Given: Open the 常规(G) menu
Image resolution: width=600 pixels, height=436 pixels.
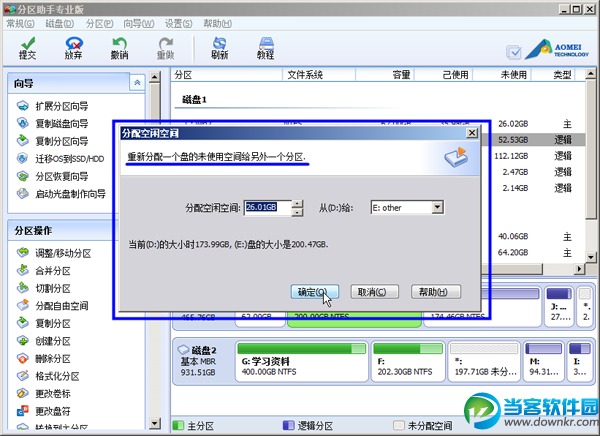Looking at the screenshot, I should [x=20, y=24].
